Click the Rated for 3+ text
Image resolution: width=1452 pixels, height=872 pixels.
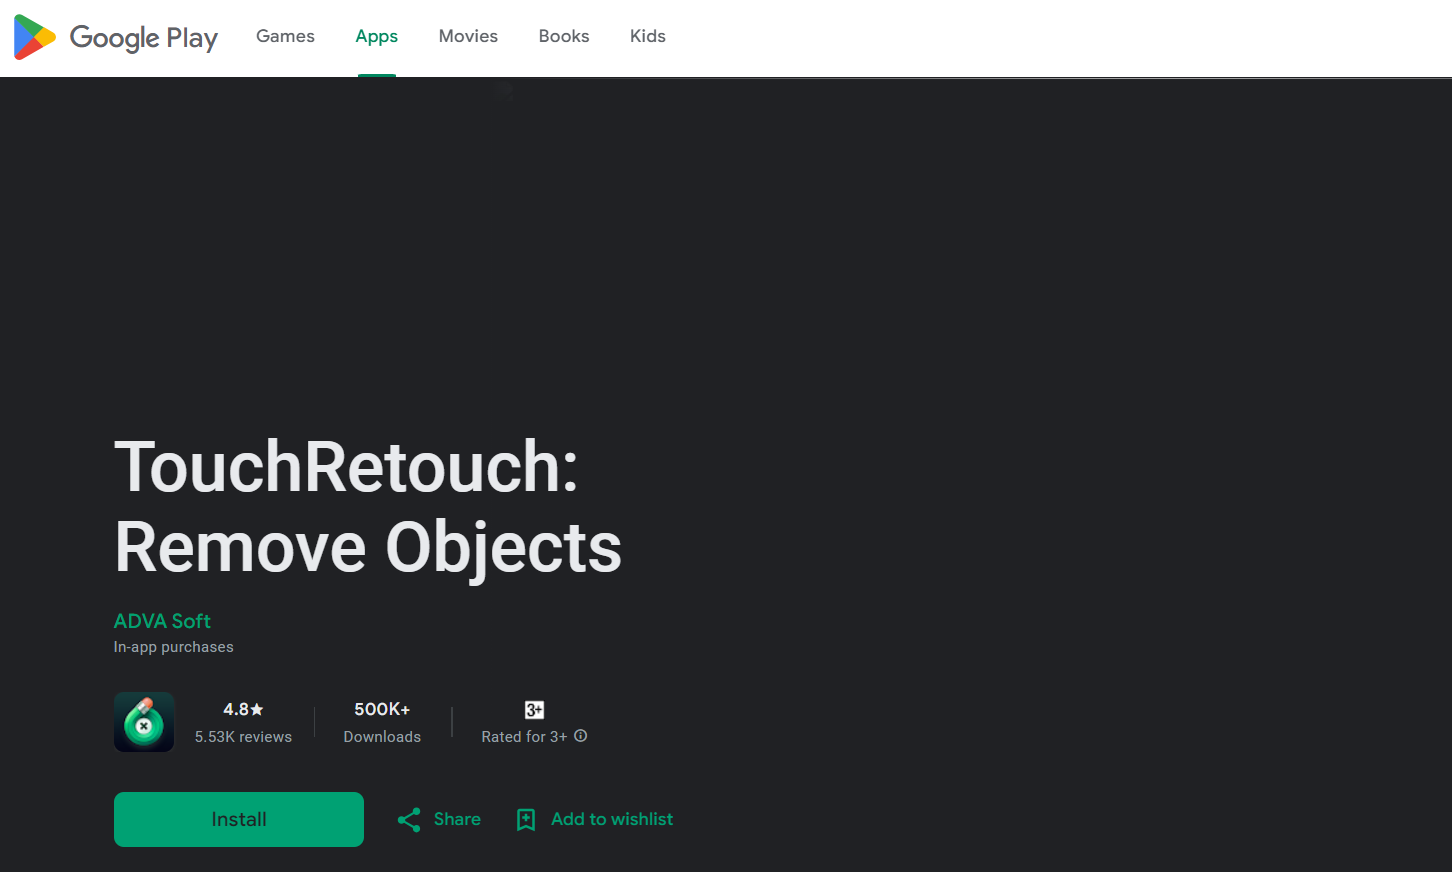point(524,737)
